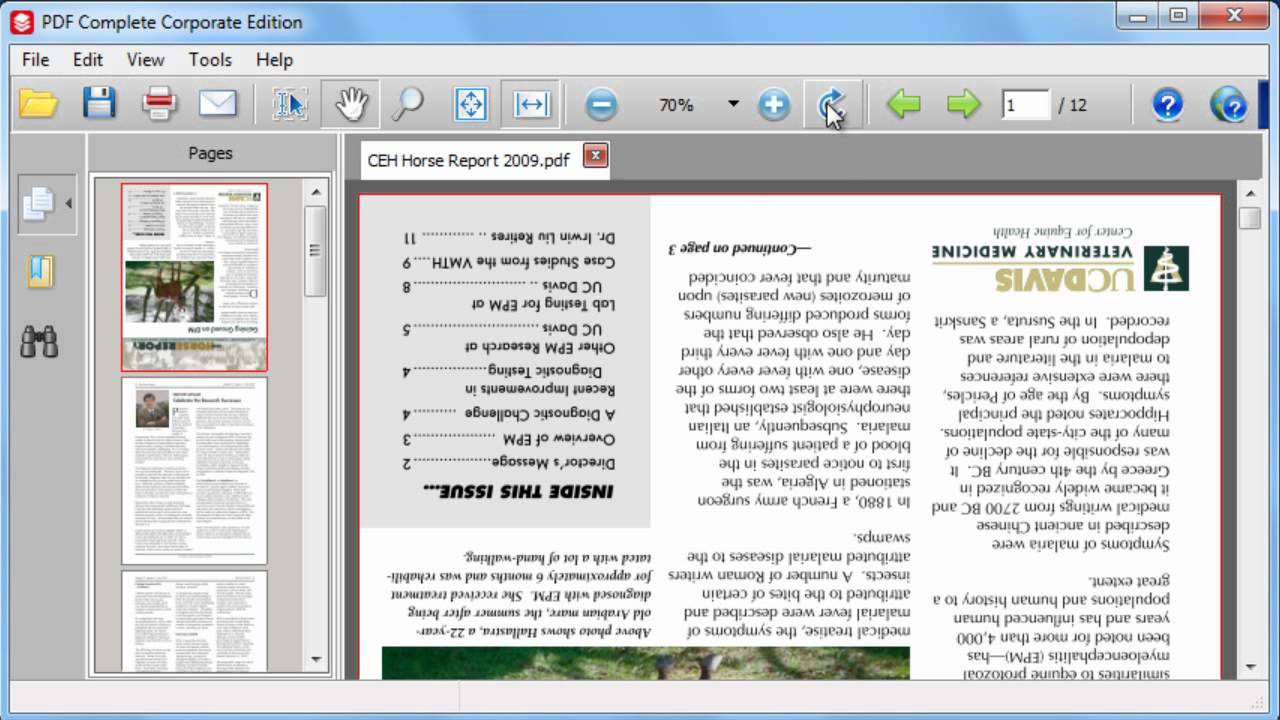
Task: Collapse the Pages side panel arrow
Action: click(68, 204)
